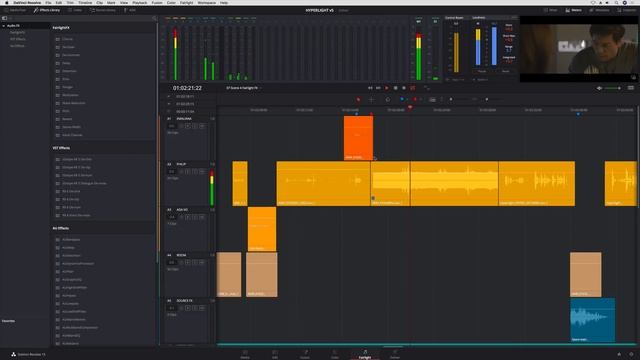Solo track A5 SOURCE FX
Viewport: 640px width, 360px height.
tap(195, 308)
